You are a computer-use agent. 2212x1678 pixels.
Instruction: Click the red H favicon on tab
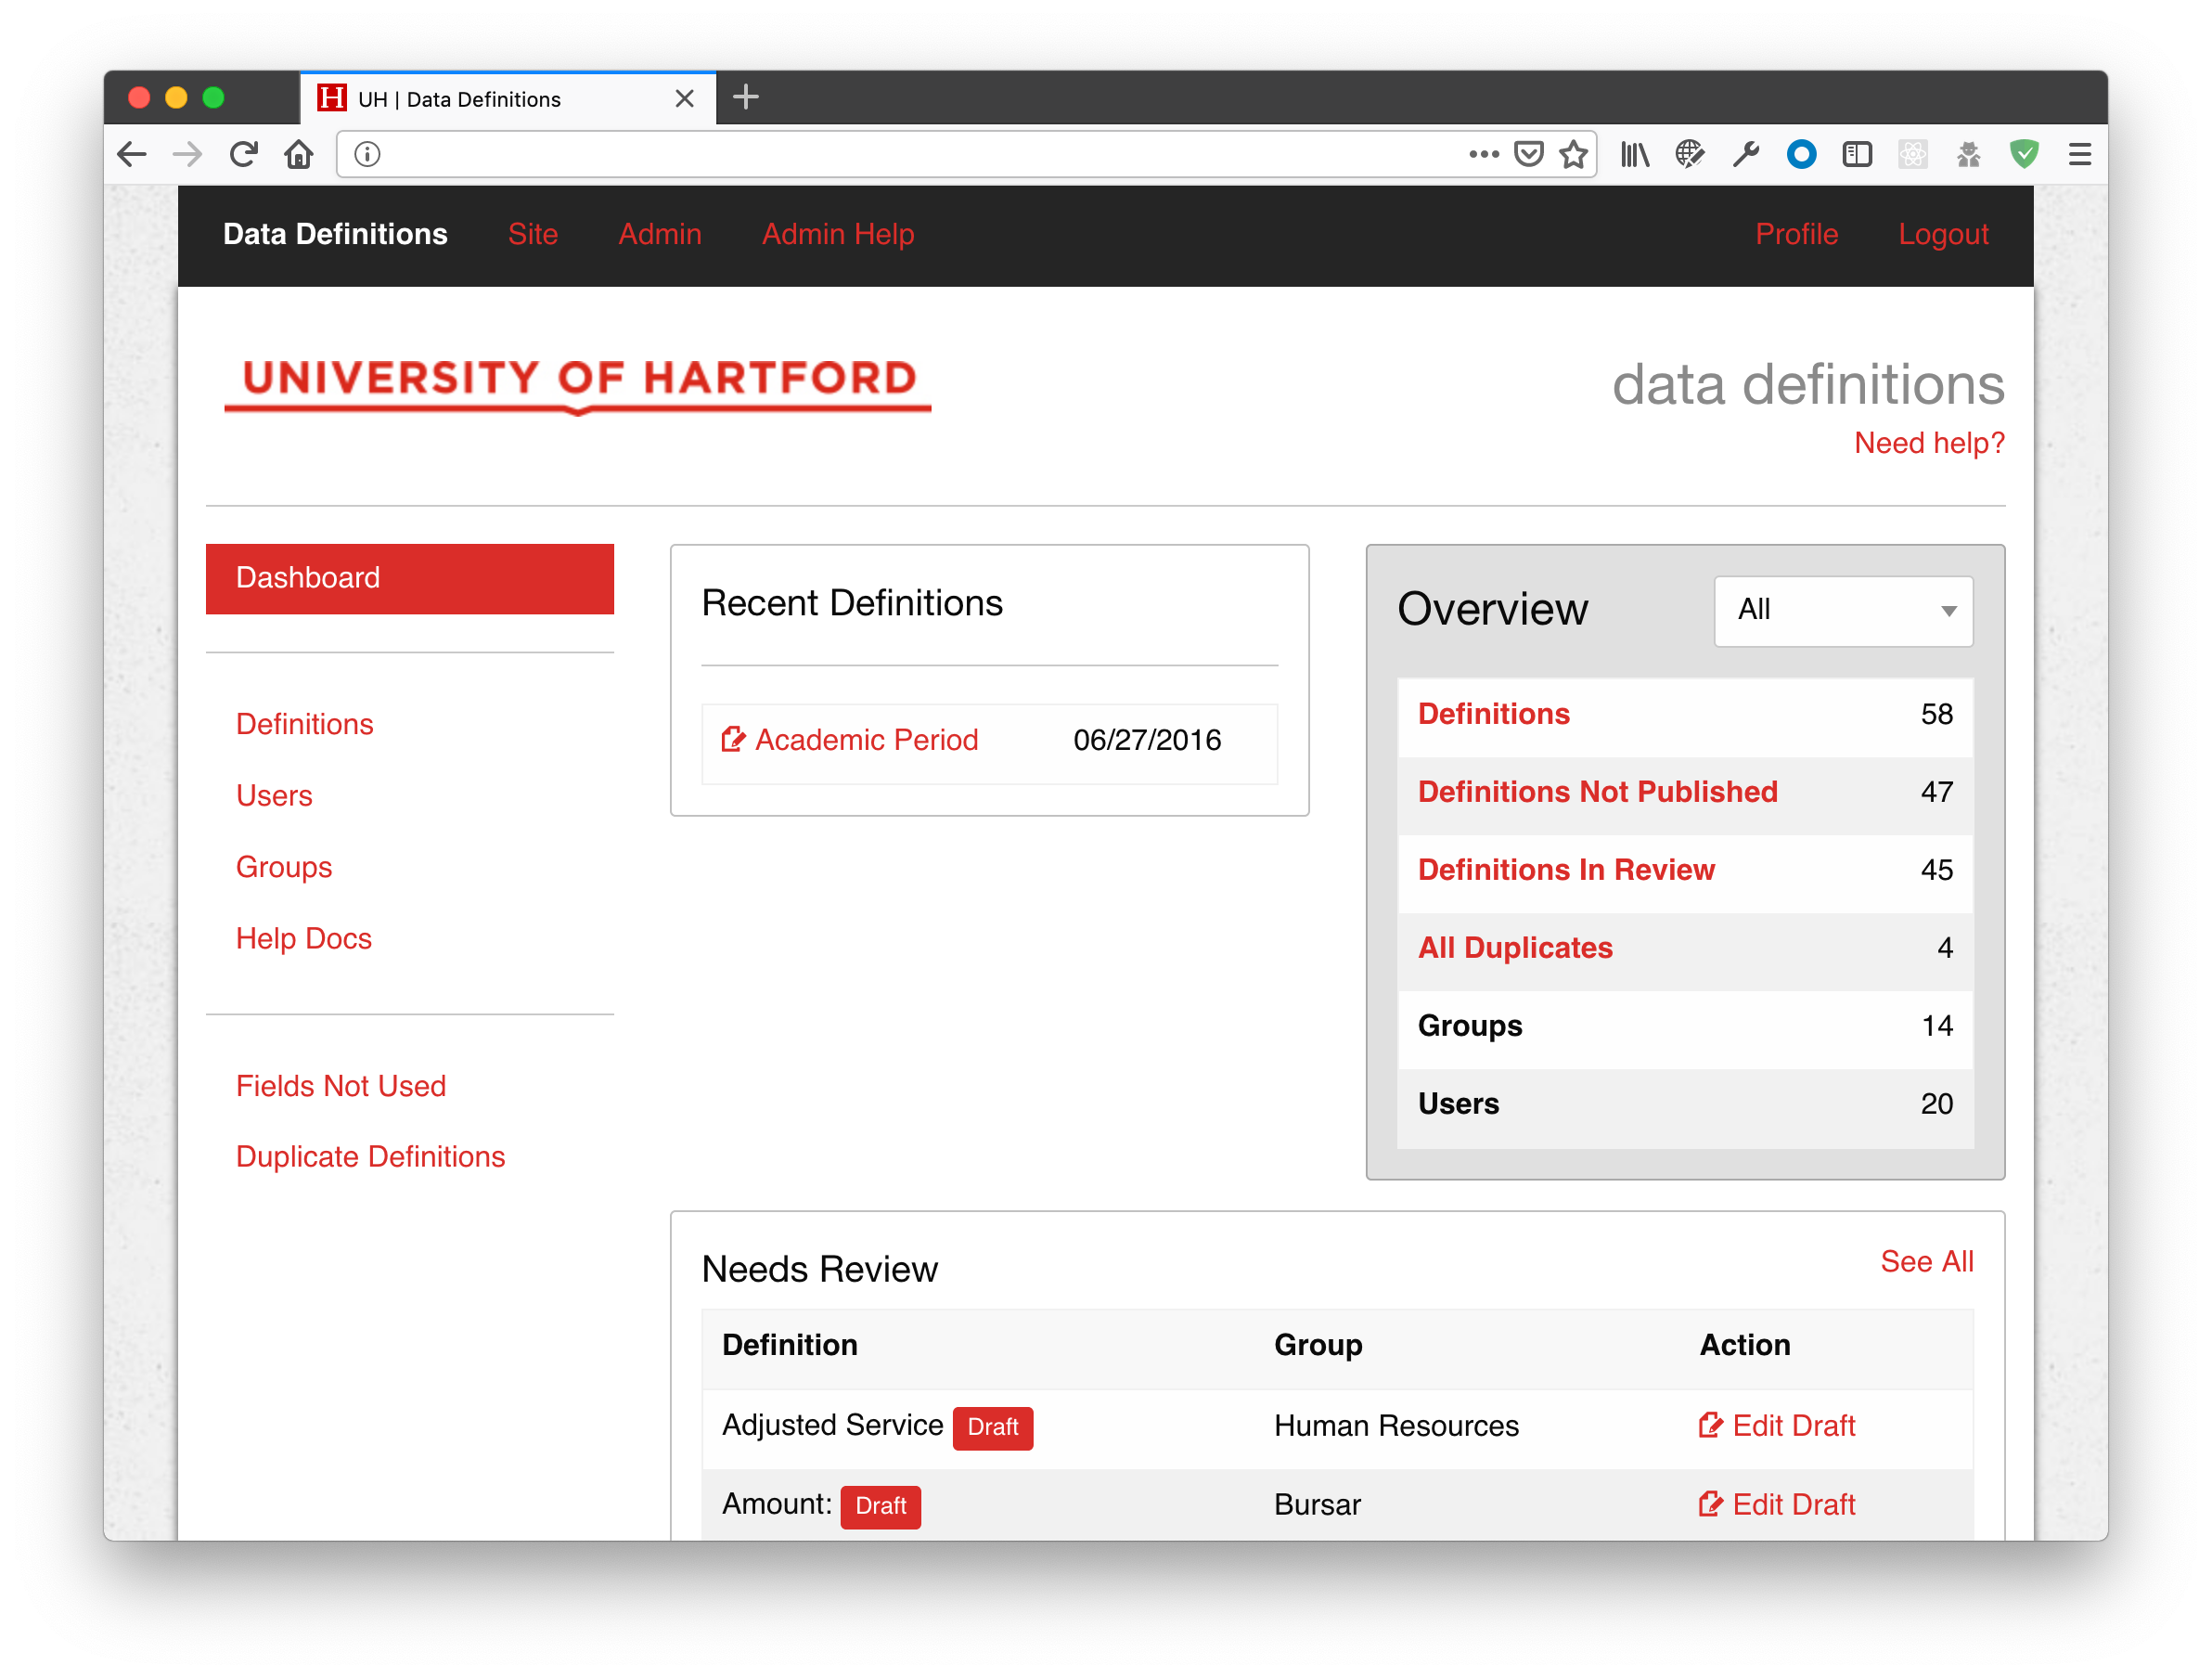pos(332,98)
